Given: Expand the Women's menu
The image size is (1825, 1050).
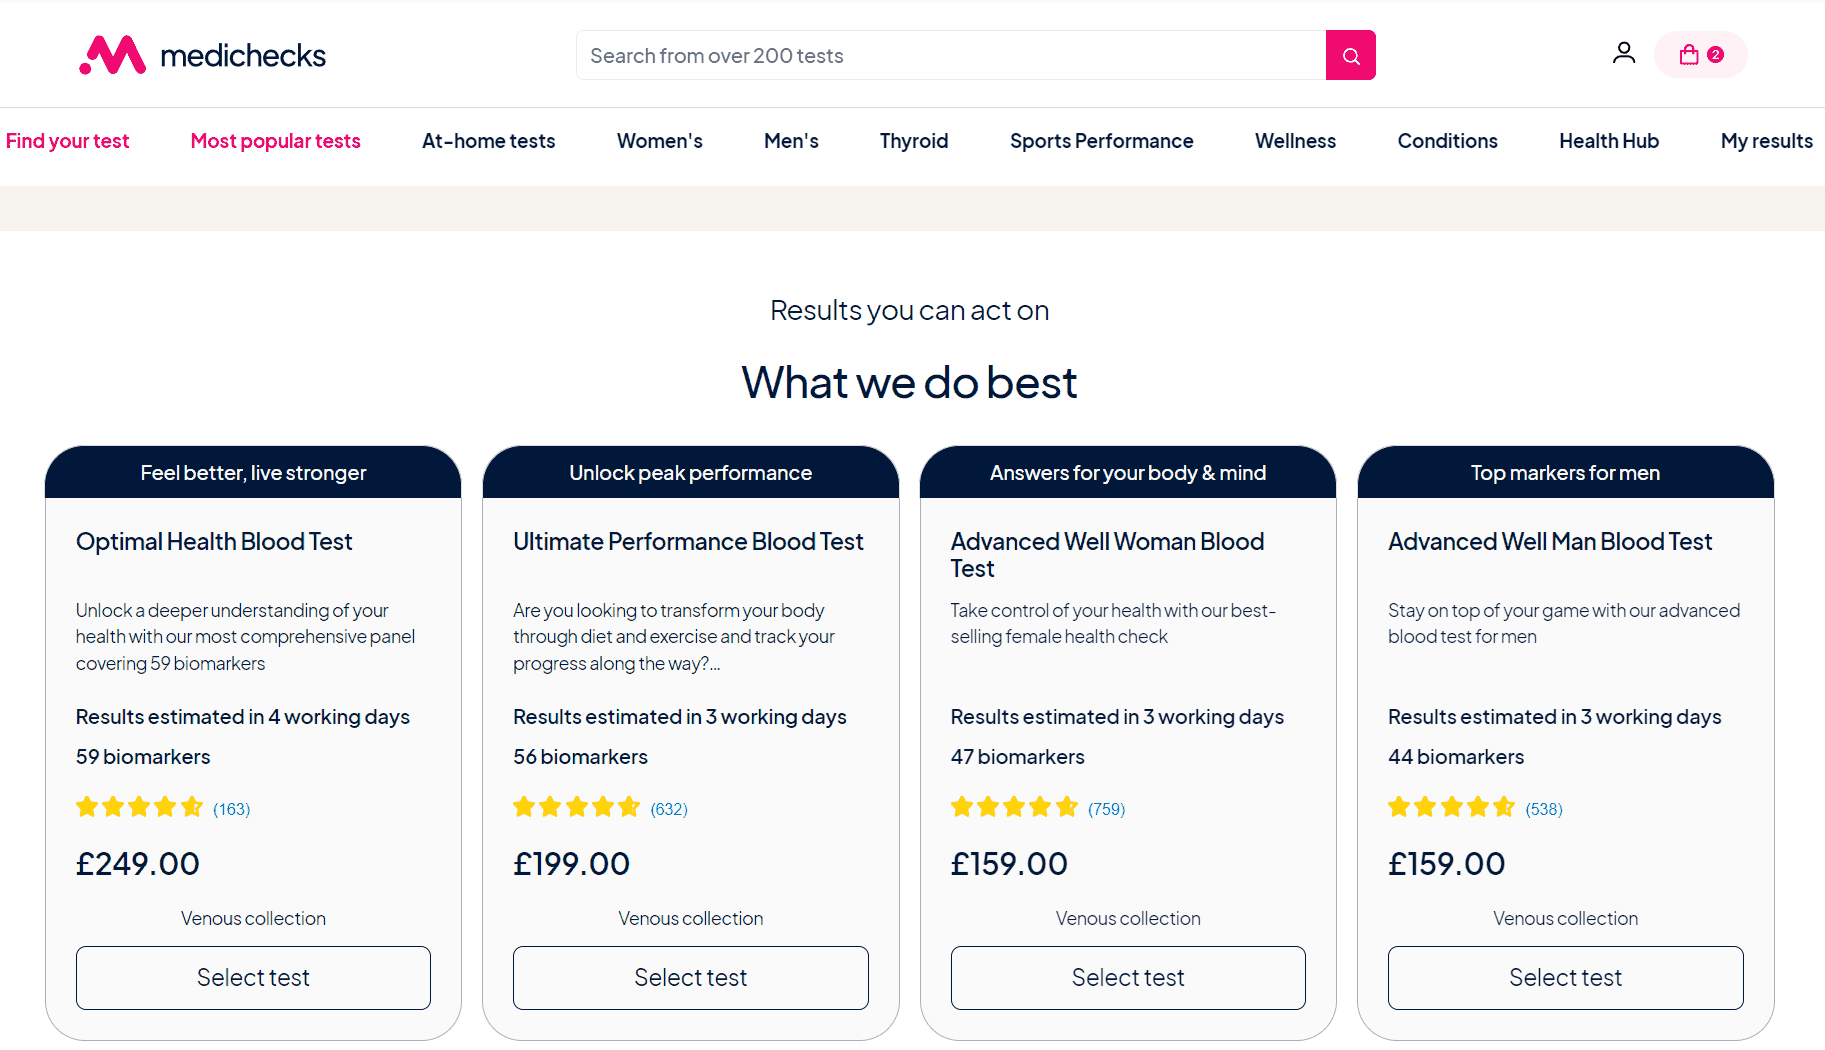Looking at the screenshot, I should [659, 141].
